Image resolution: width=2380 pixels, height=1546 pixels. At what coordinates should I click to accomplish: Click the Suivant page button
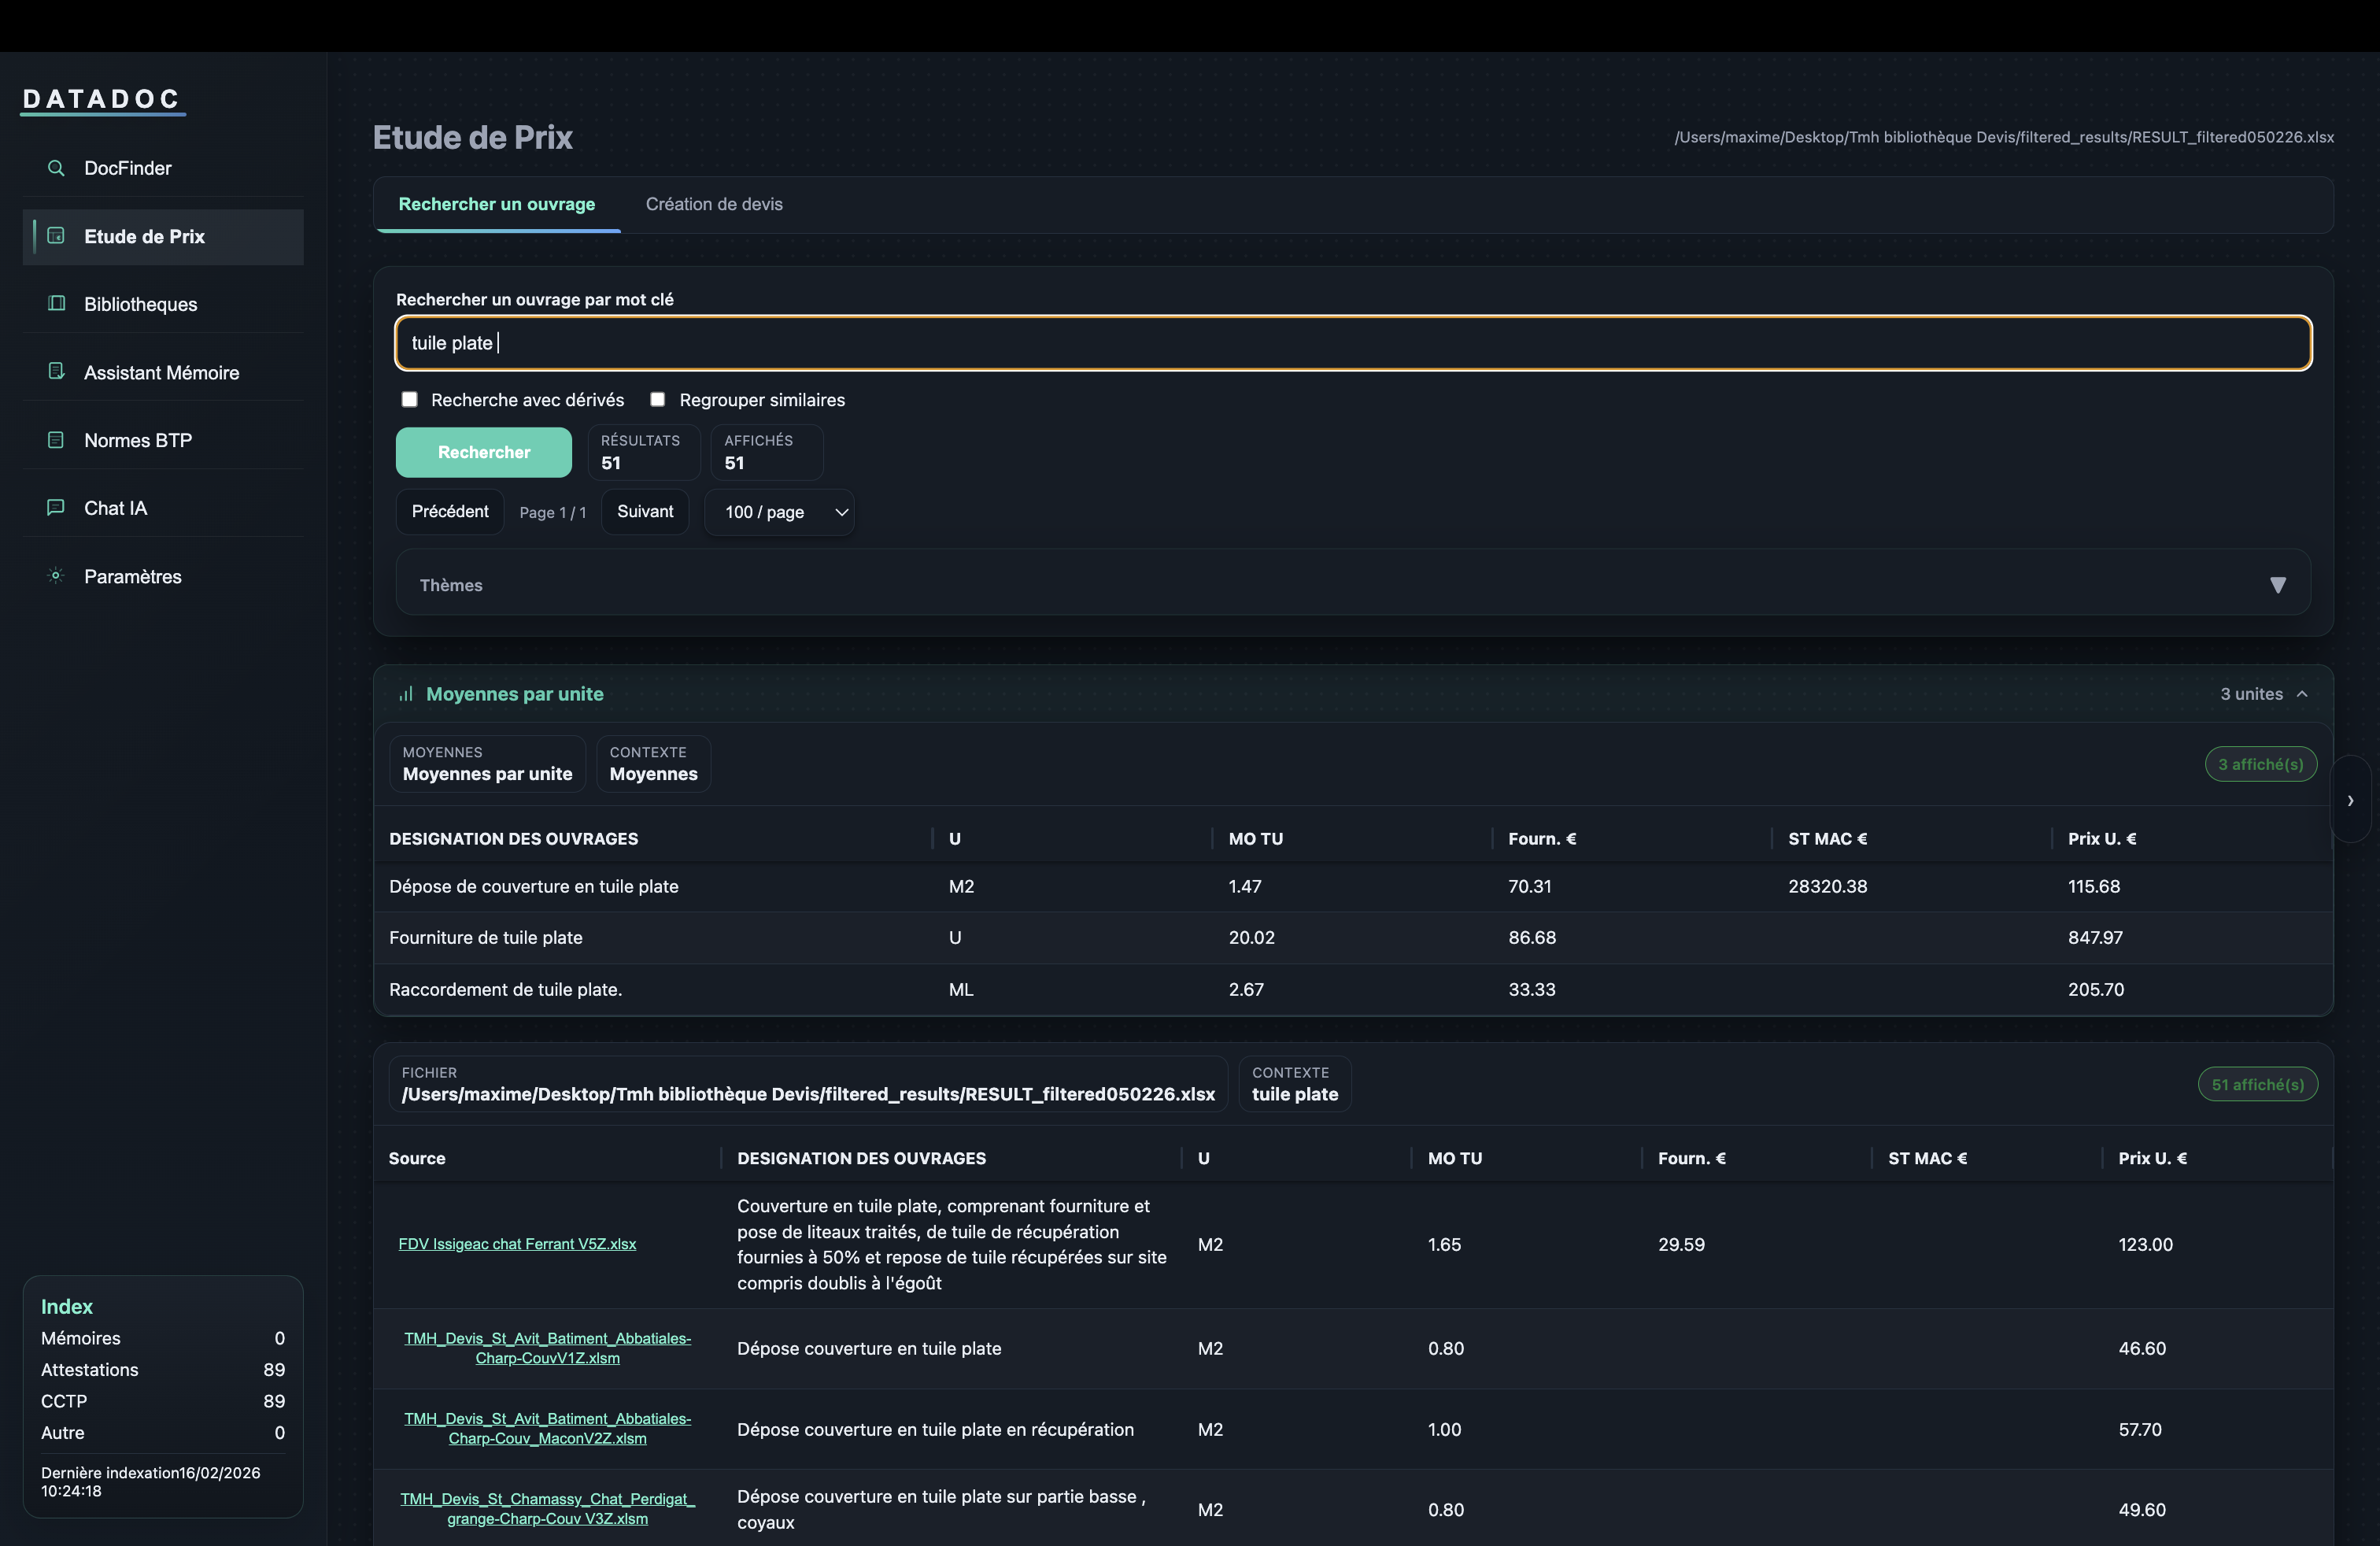(x=645, y=512)
